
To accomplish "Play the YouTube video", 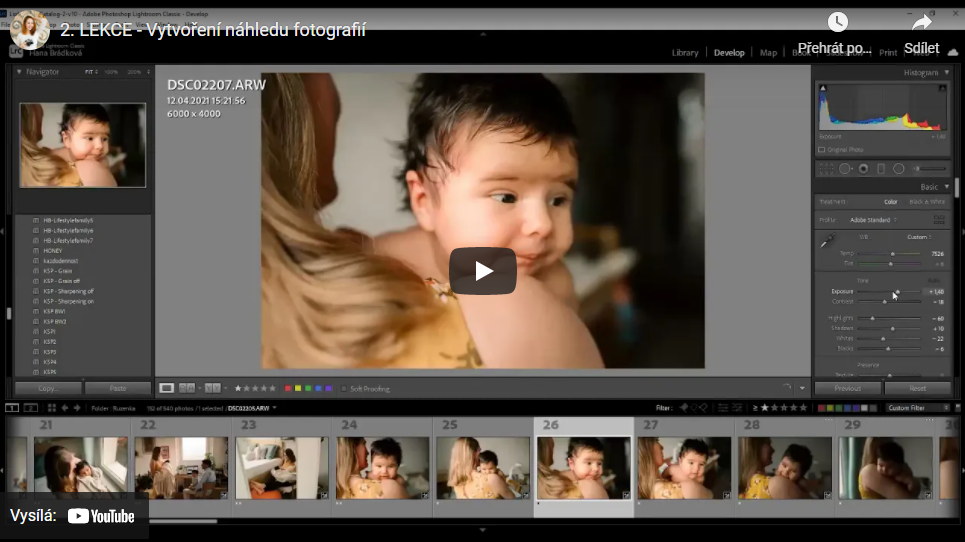I will coord(482,271).
